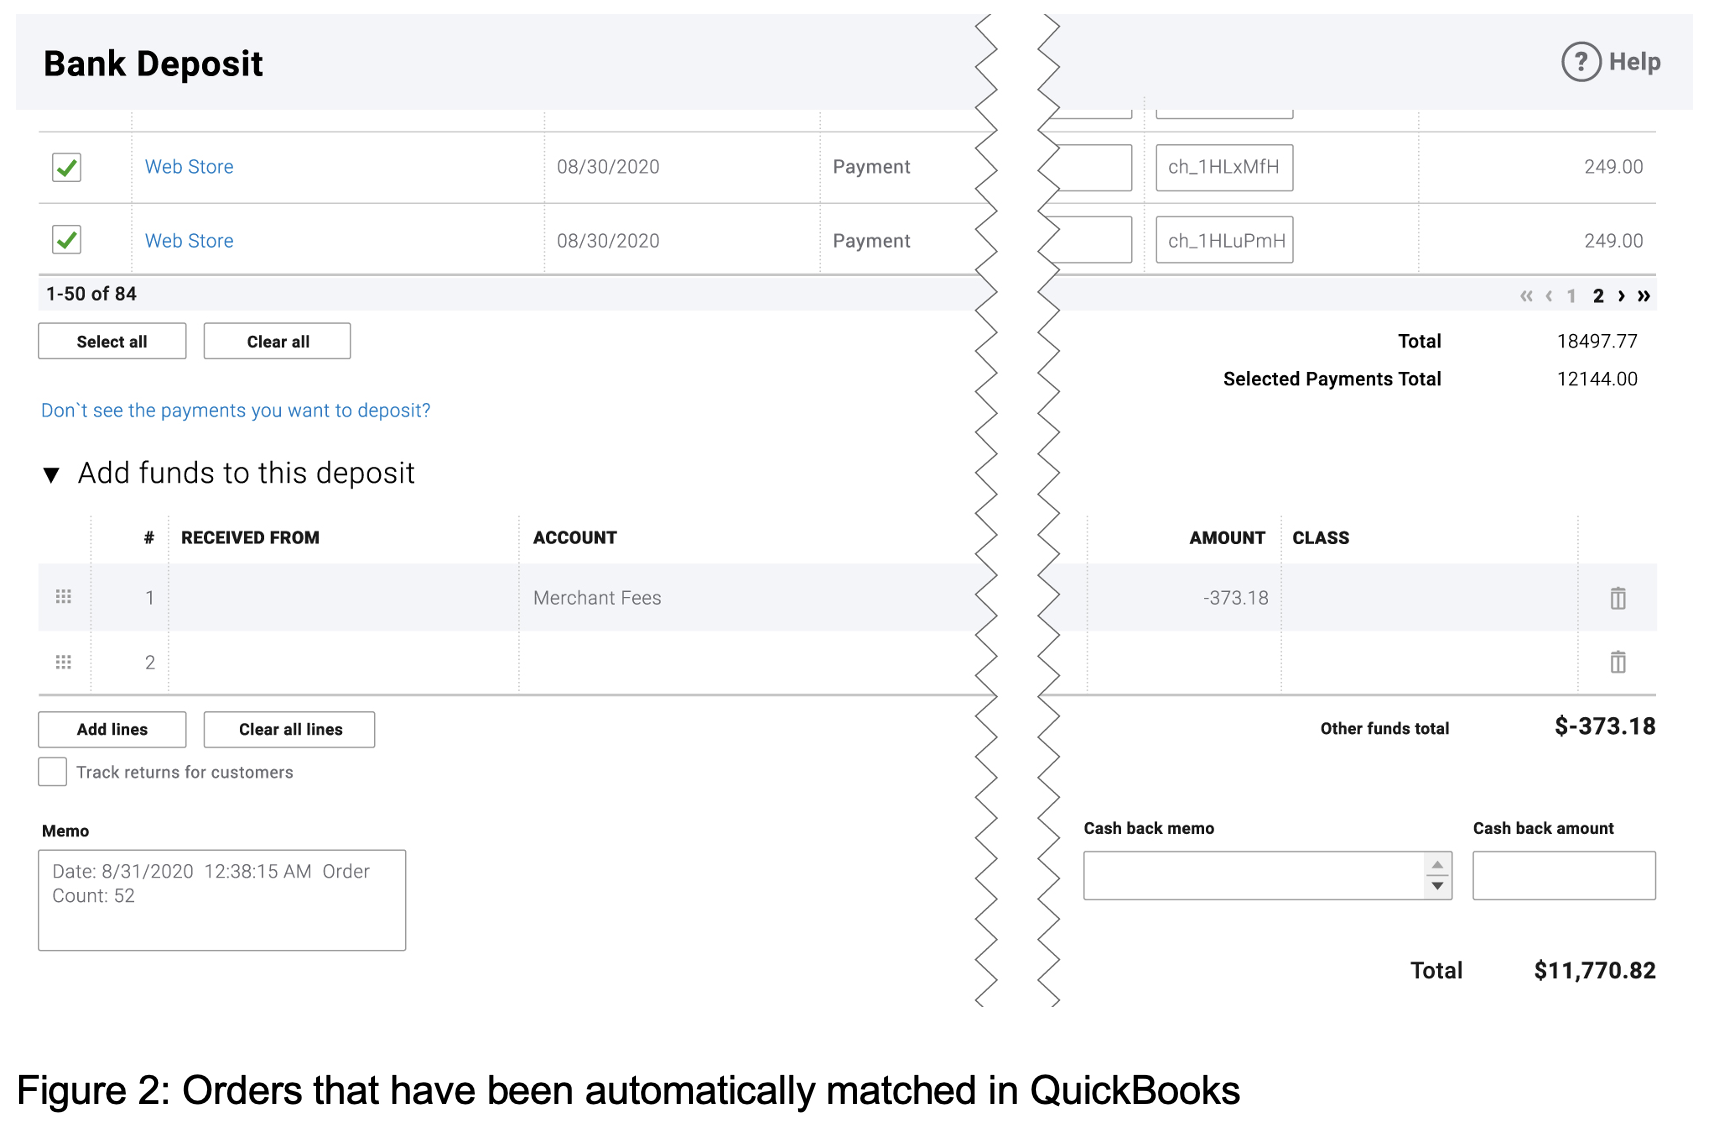Jump to last page with double-right arrow

click(1643, 296)
